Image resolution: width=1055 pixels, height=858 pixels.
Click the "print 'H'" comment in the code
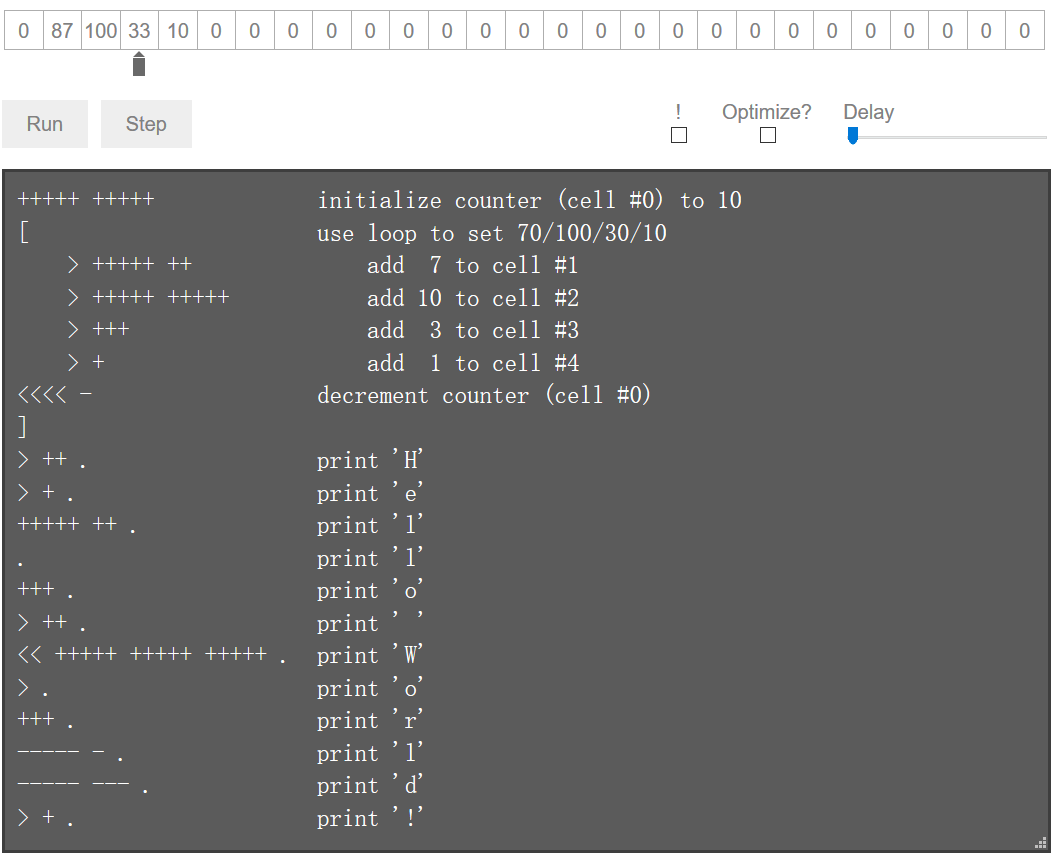(371, 461)
